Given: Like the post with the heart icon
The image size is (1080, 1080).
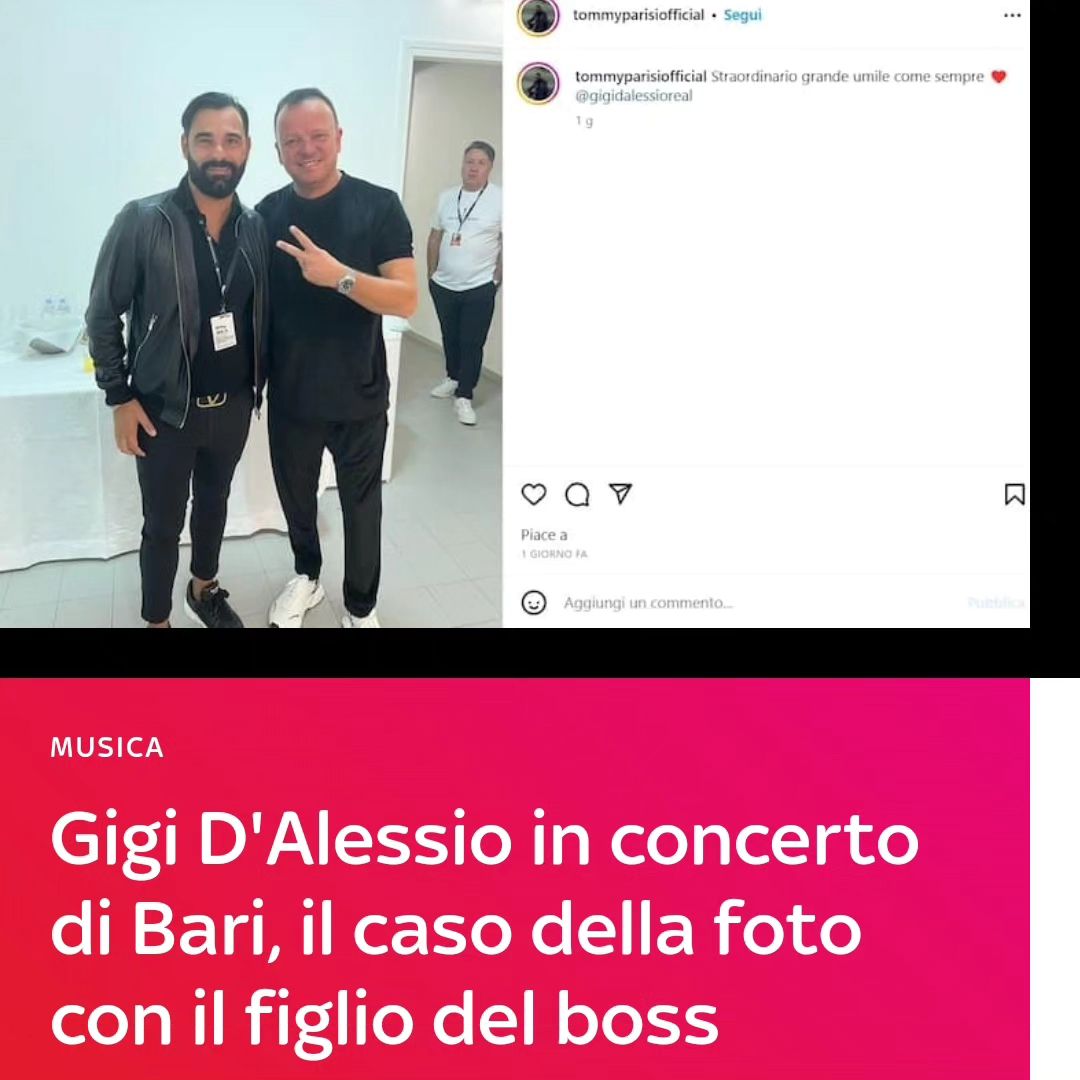Looking at the screenshot, I should pyautogui.click(x=533, y=494).
